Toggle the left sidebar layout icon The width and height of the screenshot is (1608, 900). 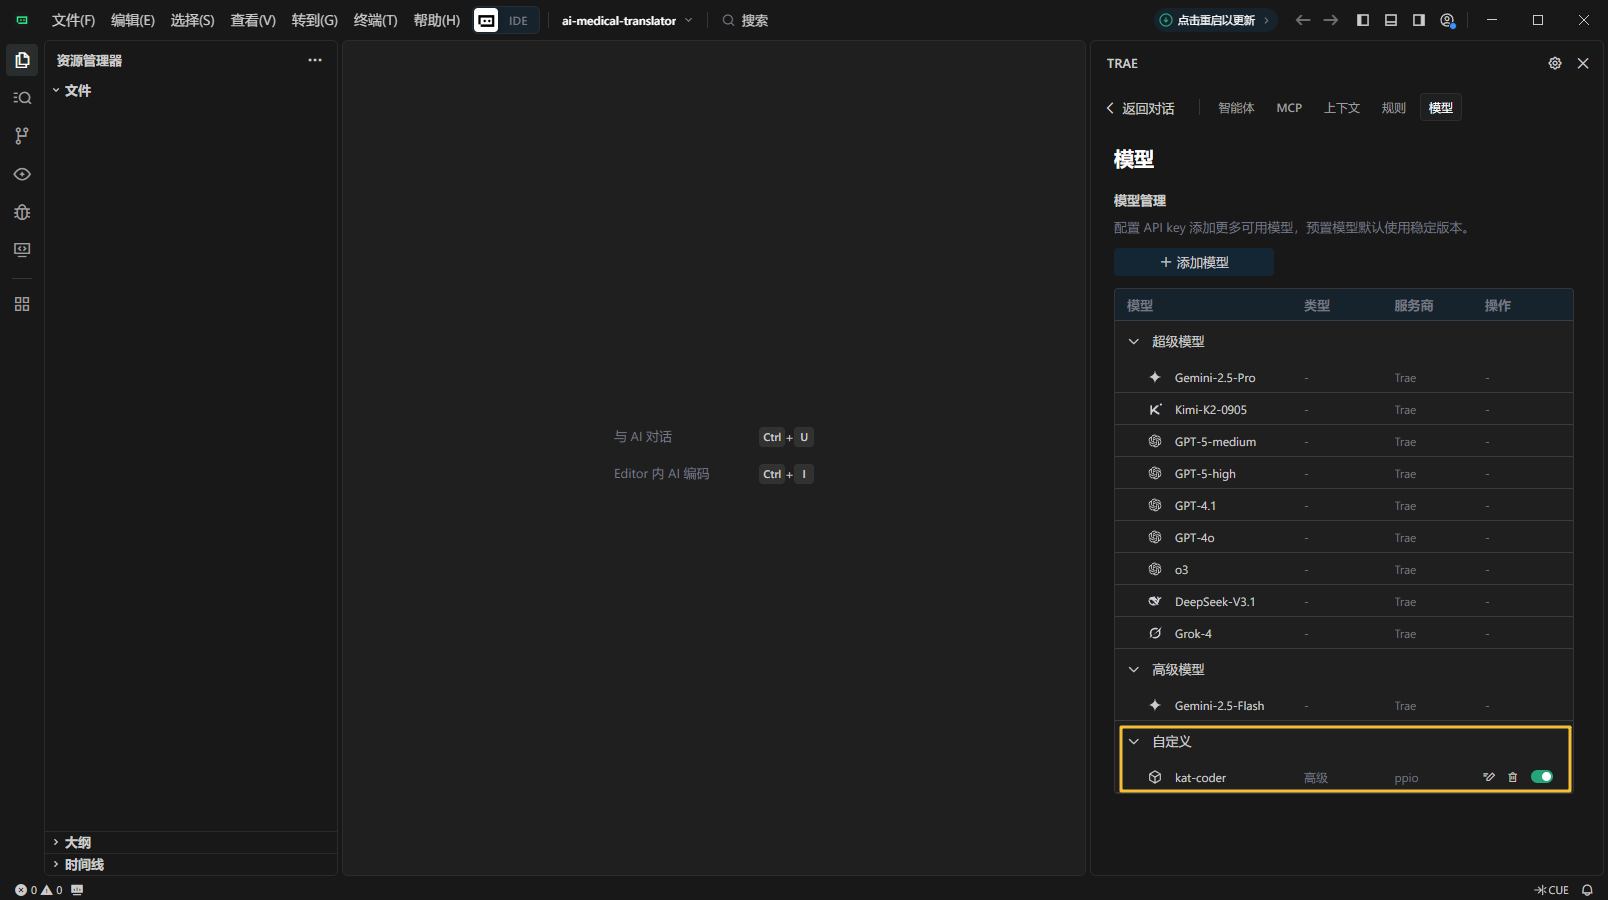tap(1362, 20)
